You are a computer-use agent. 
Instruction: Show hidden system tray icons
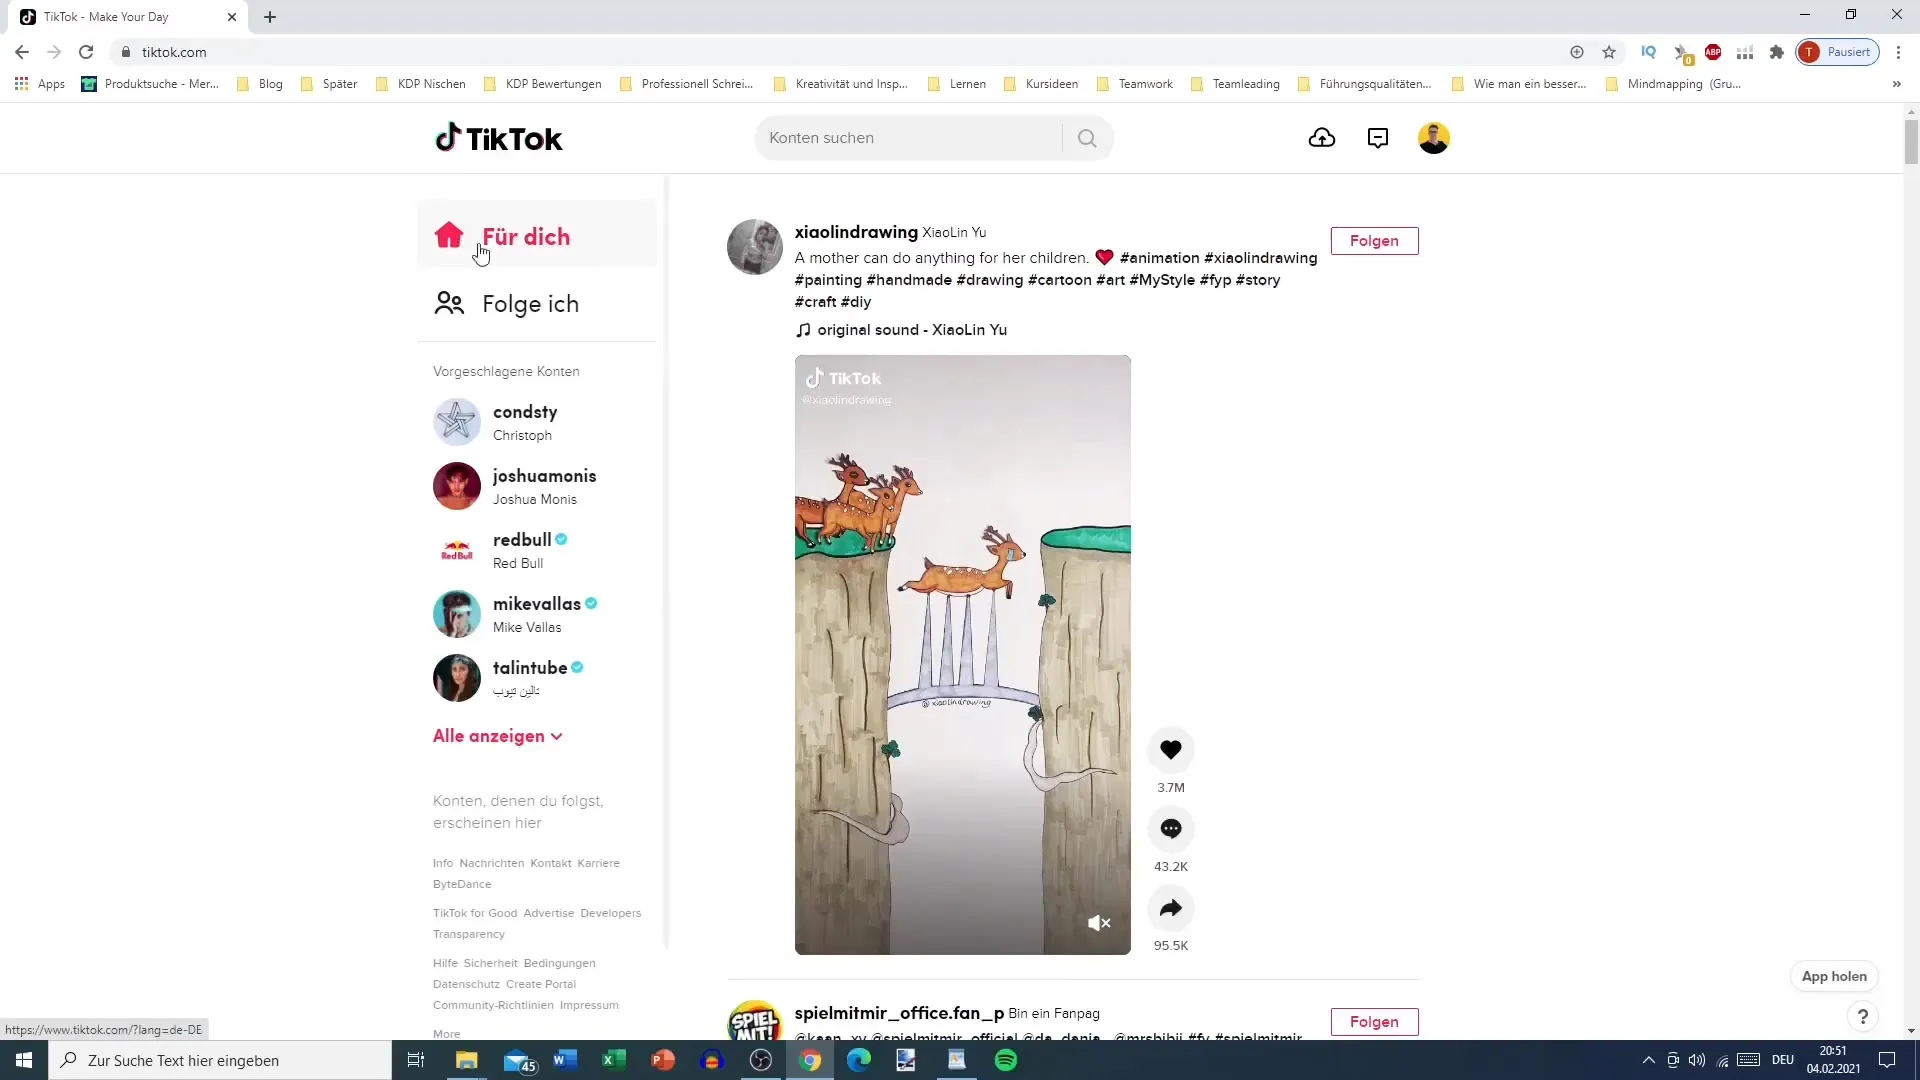[x=1648, y=1060]
